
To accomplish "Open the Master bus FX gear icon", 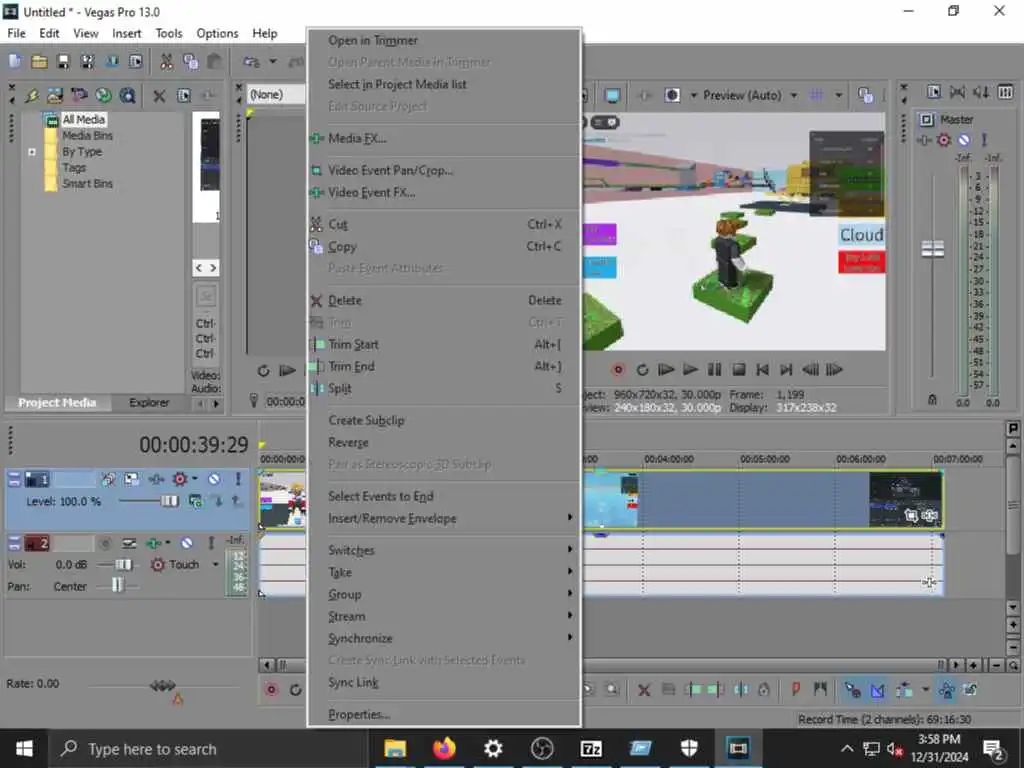I will [x=944, y=140].
